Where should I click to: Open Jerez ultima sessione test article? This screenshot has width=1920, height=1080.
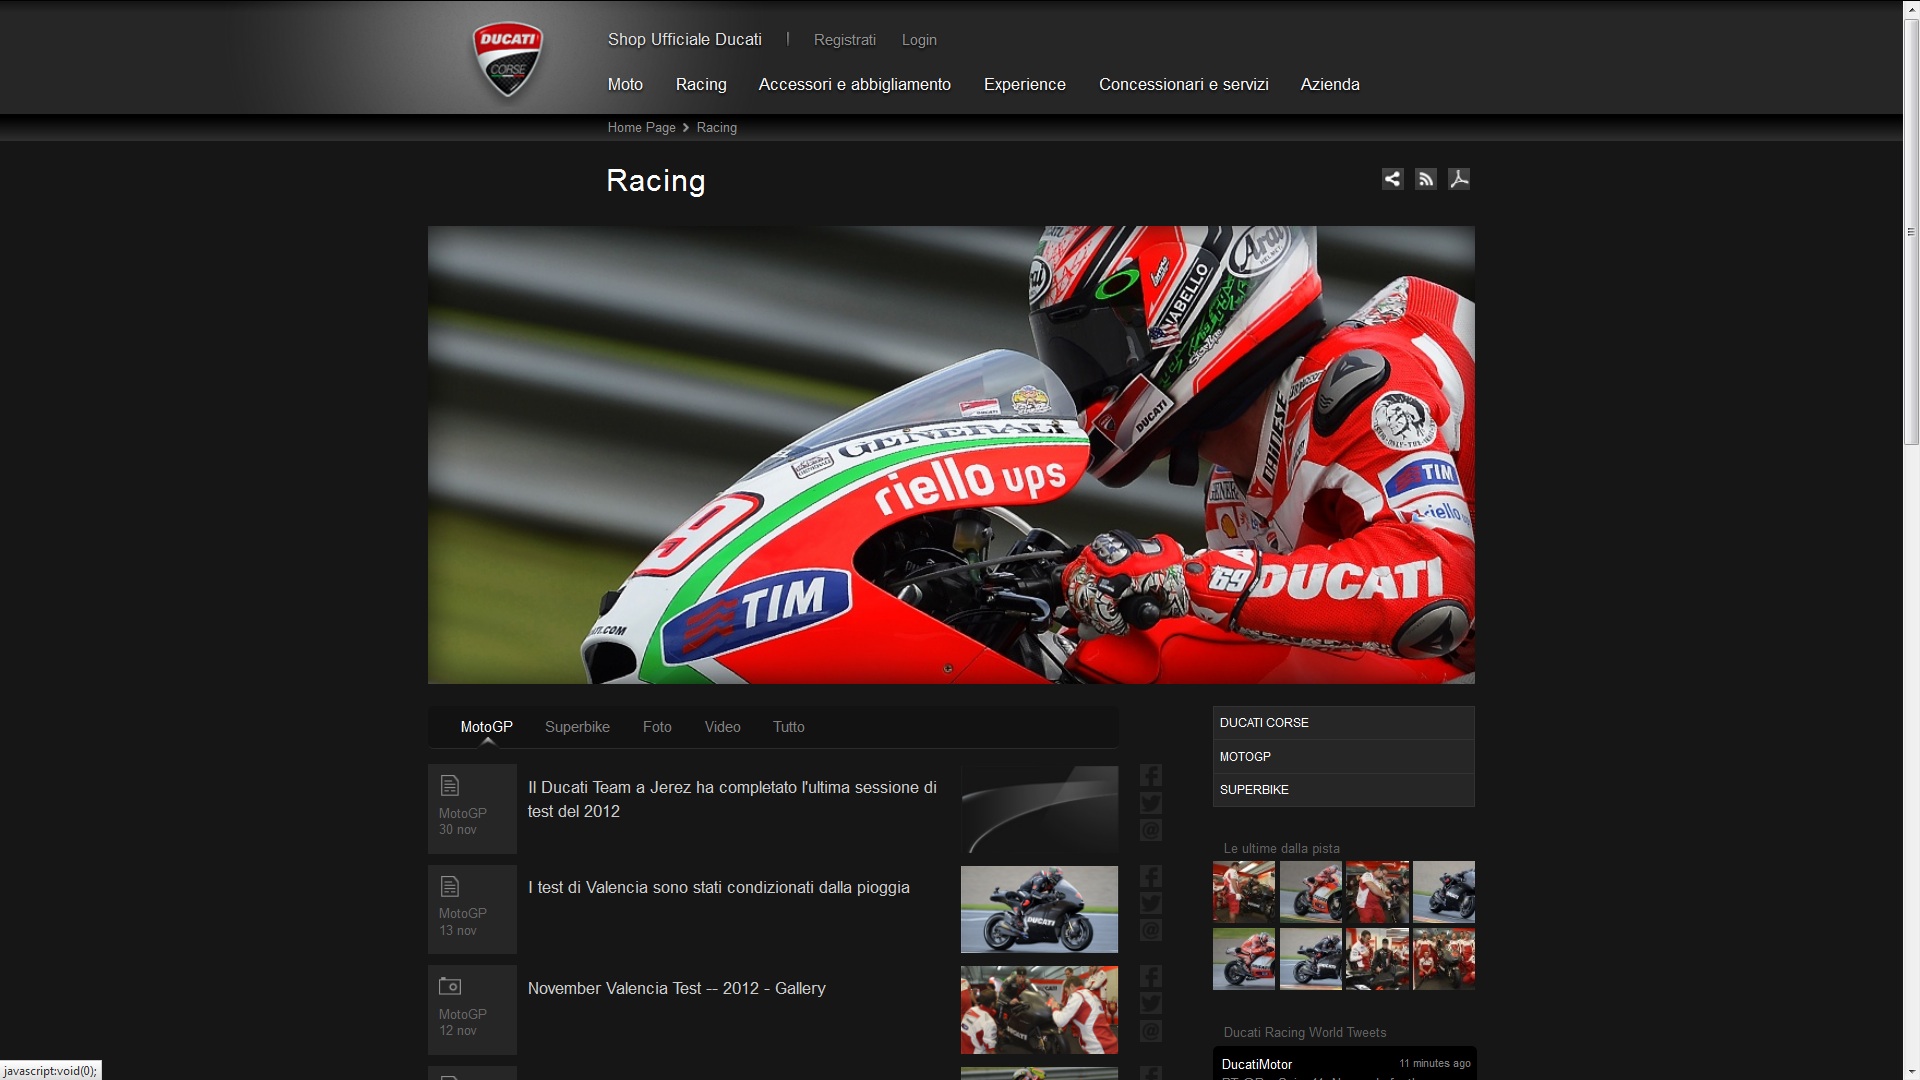[x=732, y=799]
